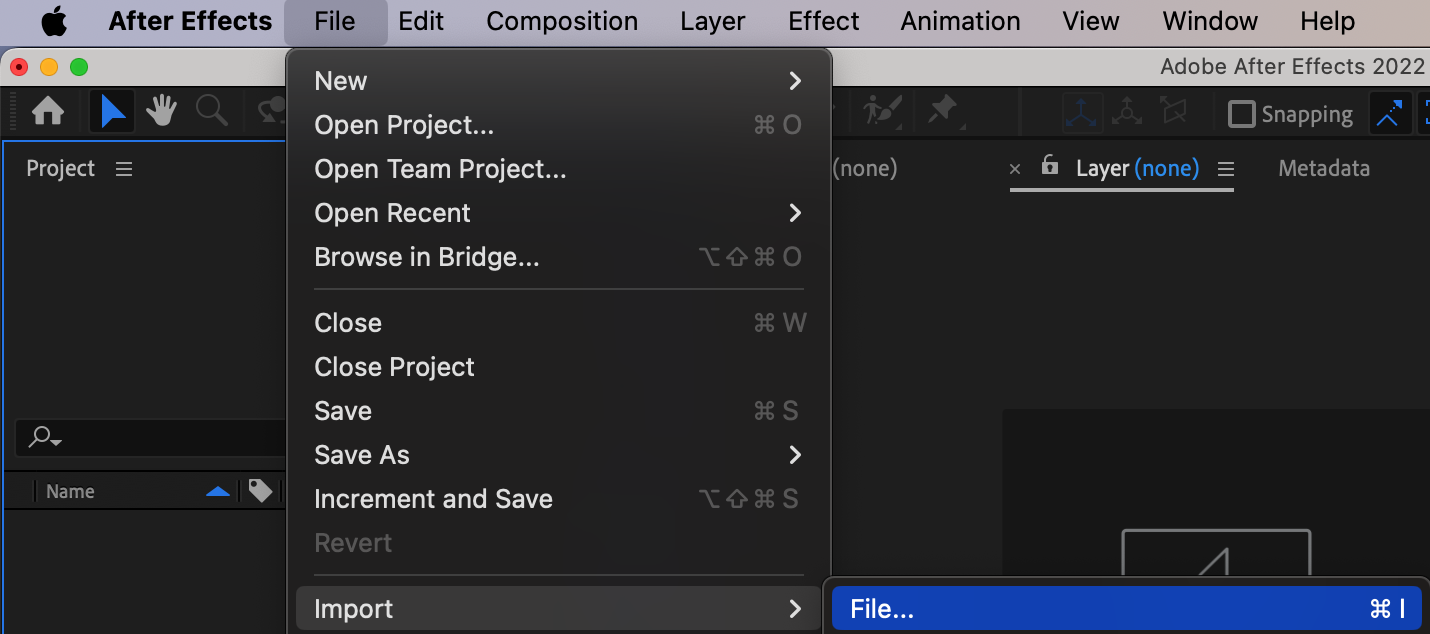Open the Layer panel options menu

(1226, 169)
